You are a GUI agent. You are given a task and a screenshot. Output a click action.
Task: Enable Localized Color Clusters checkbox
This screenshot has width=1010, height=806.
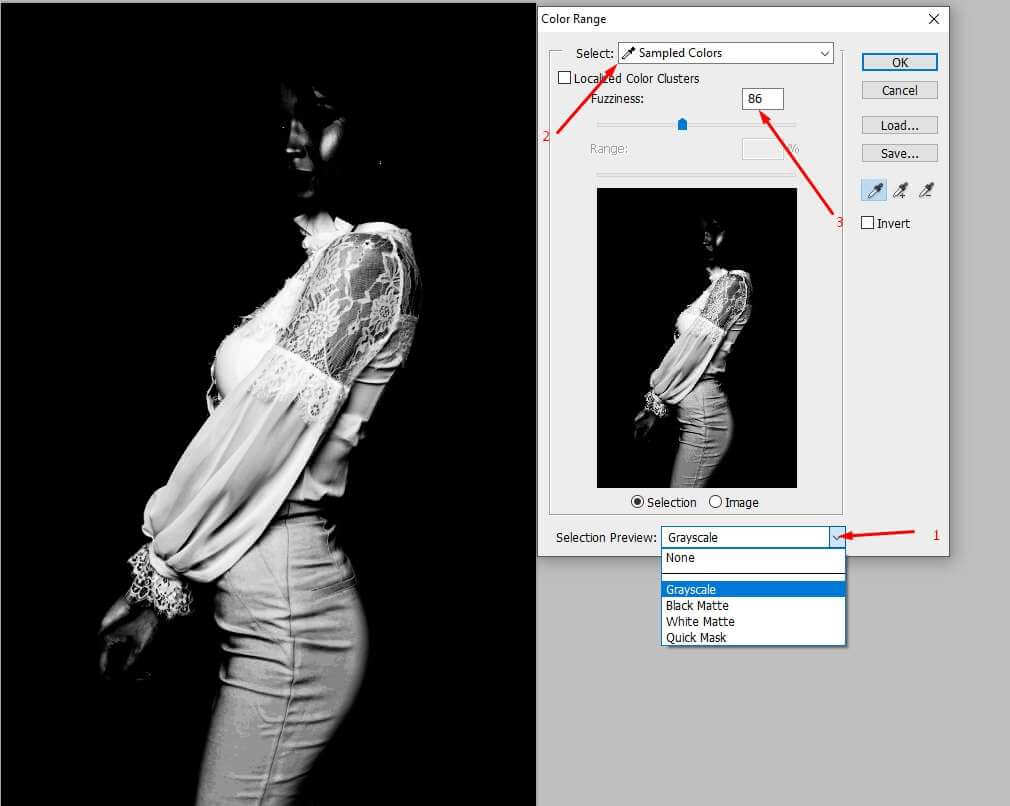565,78
